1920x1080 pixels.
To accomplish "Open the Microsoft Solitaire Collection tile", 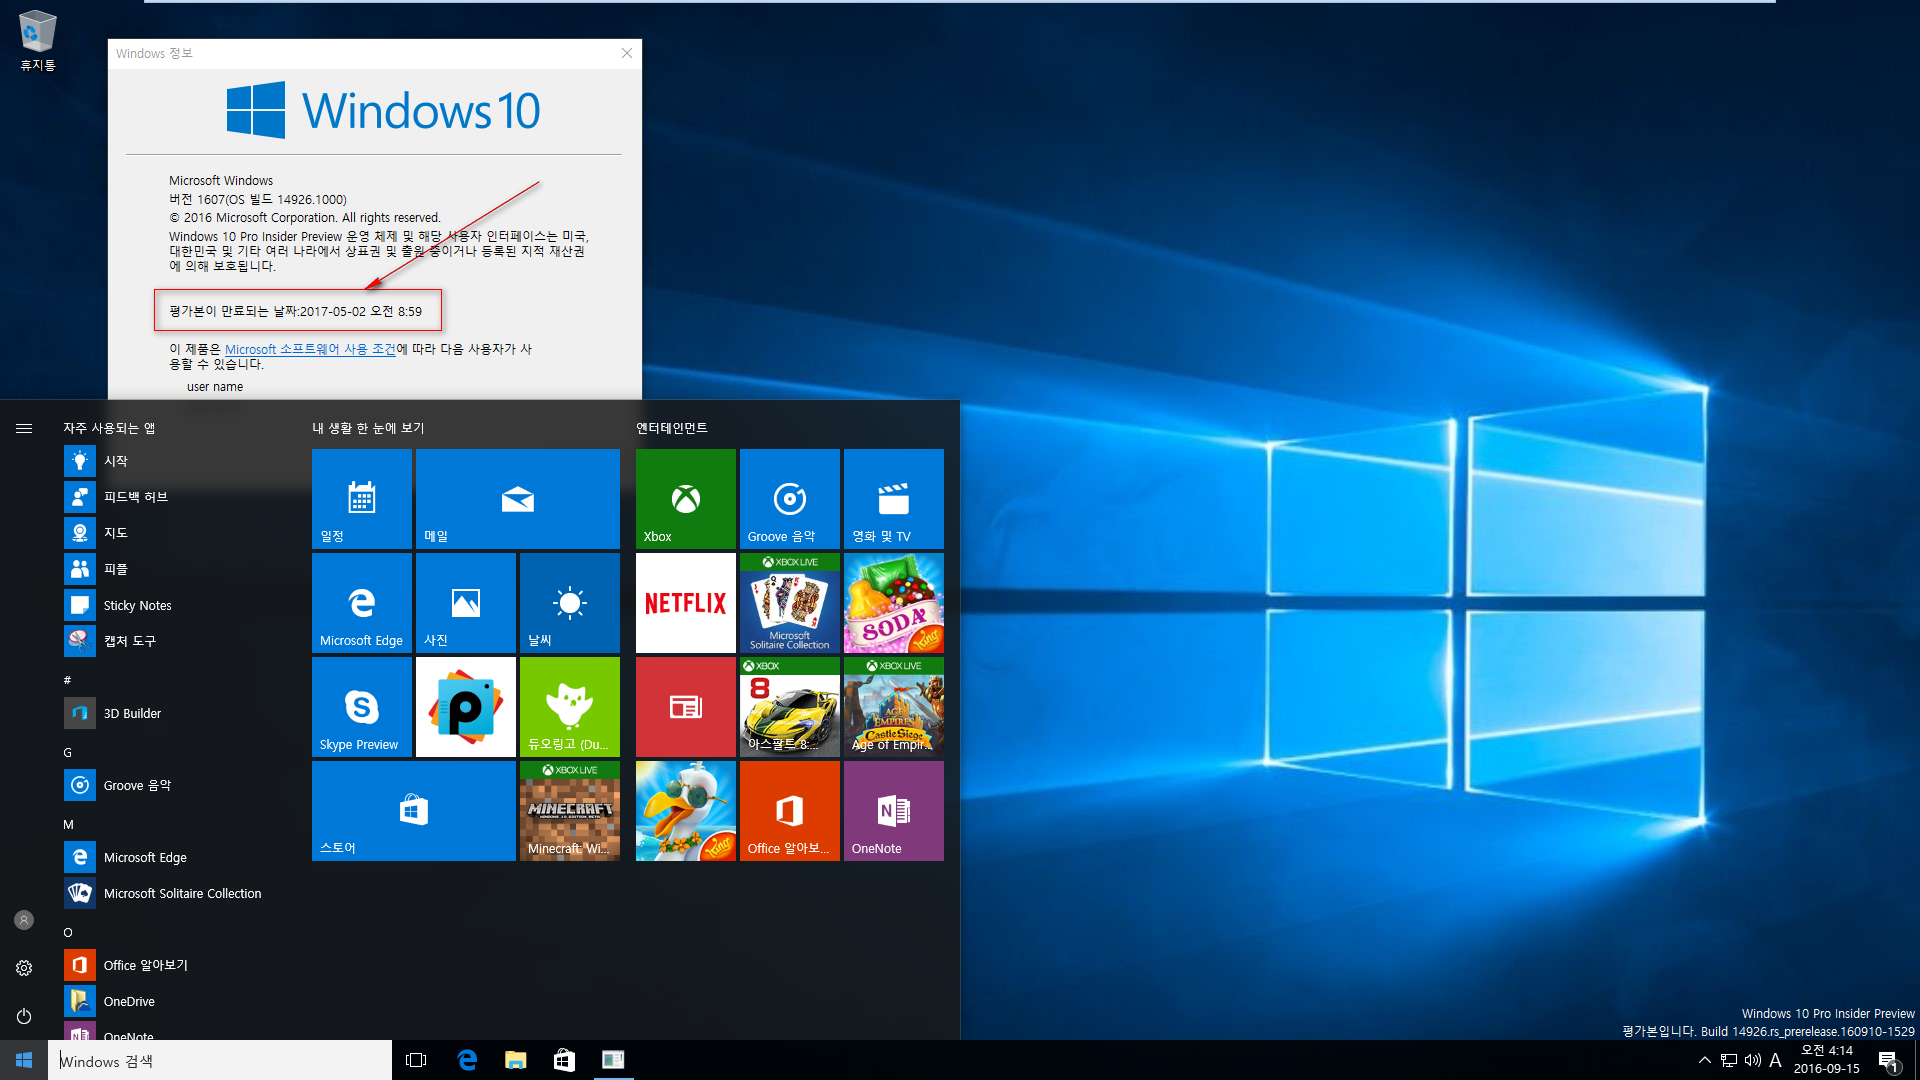I will click(790, 602).
